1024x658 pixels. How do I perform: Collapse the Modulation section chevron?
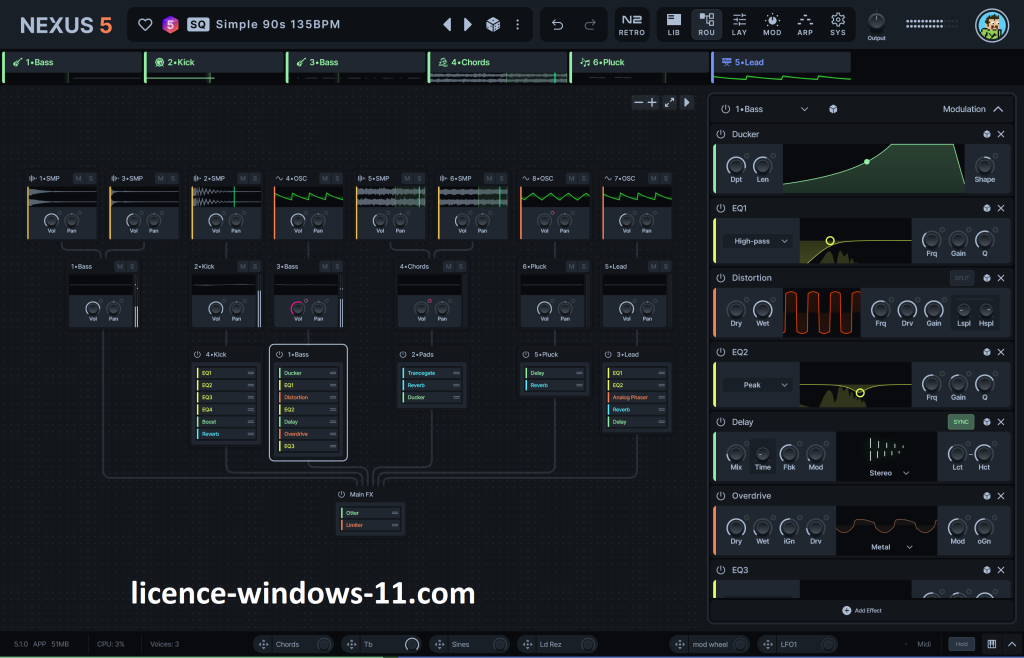pyautogui.click(x=997, y=109)
